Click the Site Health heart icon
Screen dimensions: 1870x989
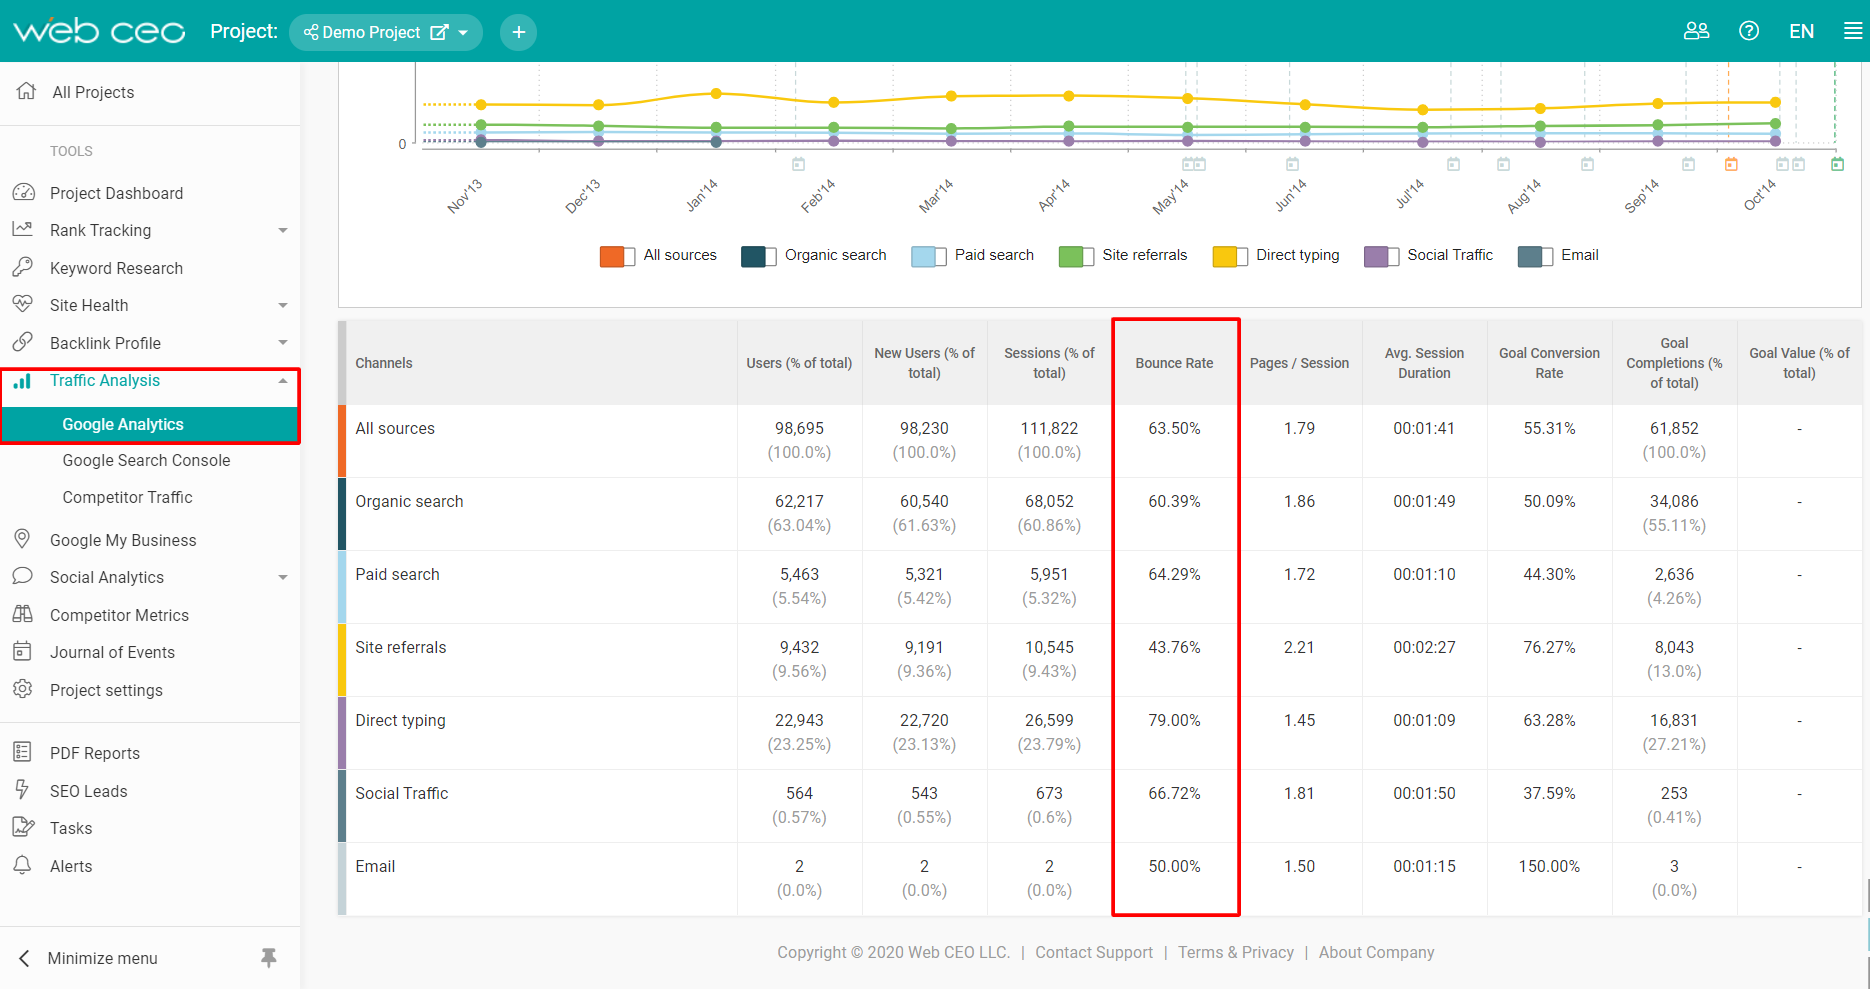(x=23, y=304)
